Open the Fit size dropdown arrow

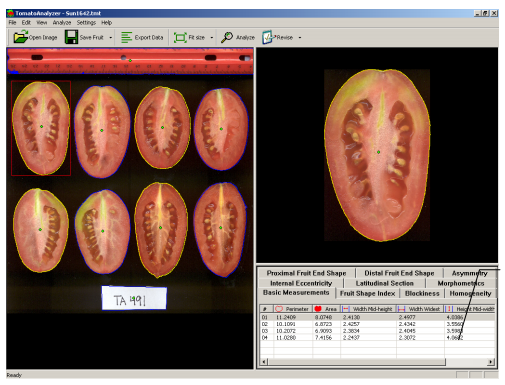[212, 37]
